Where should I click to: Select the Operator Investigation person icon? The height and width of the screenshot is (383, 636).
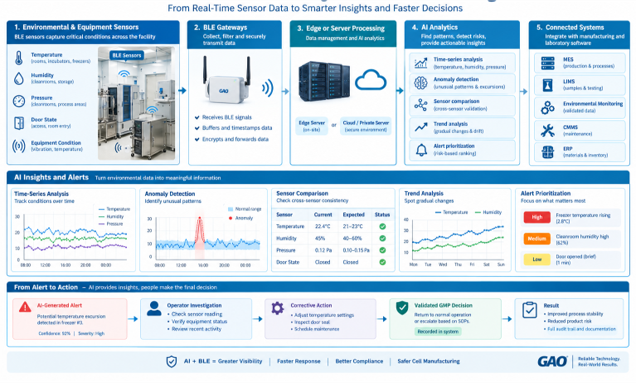(x=154, y=309)
